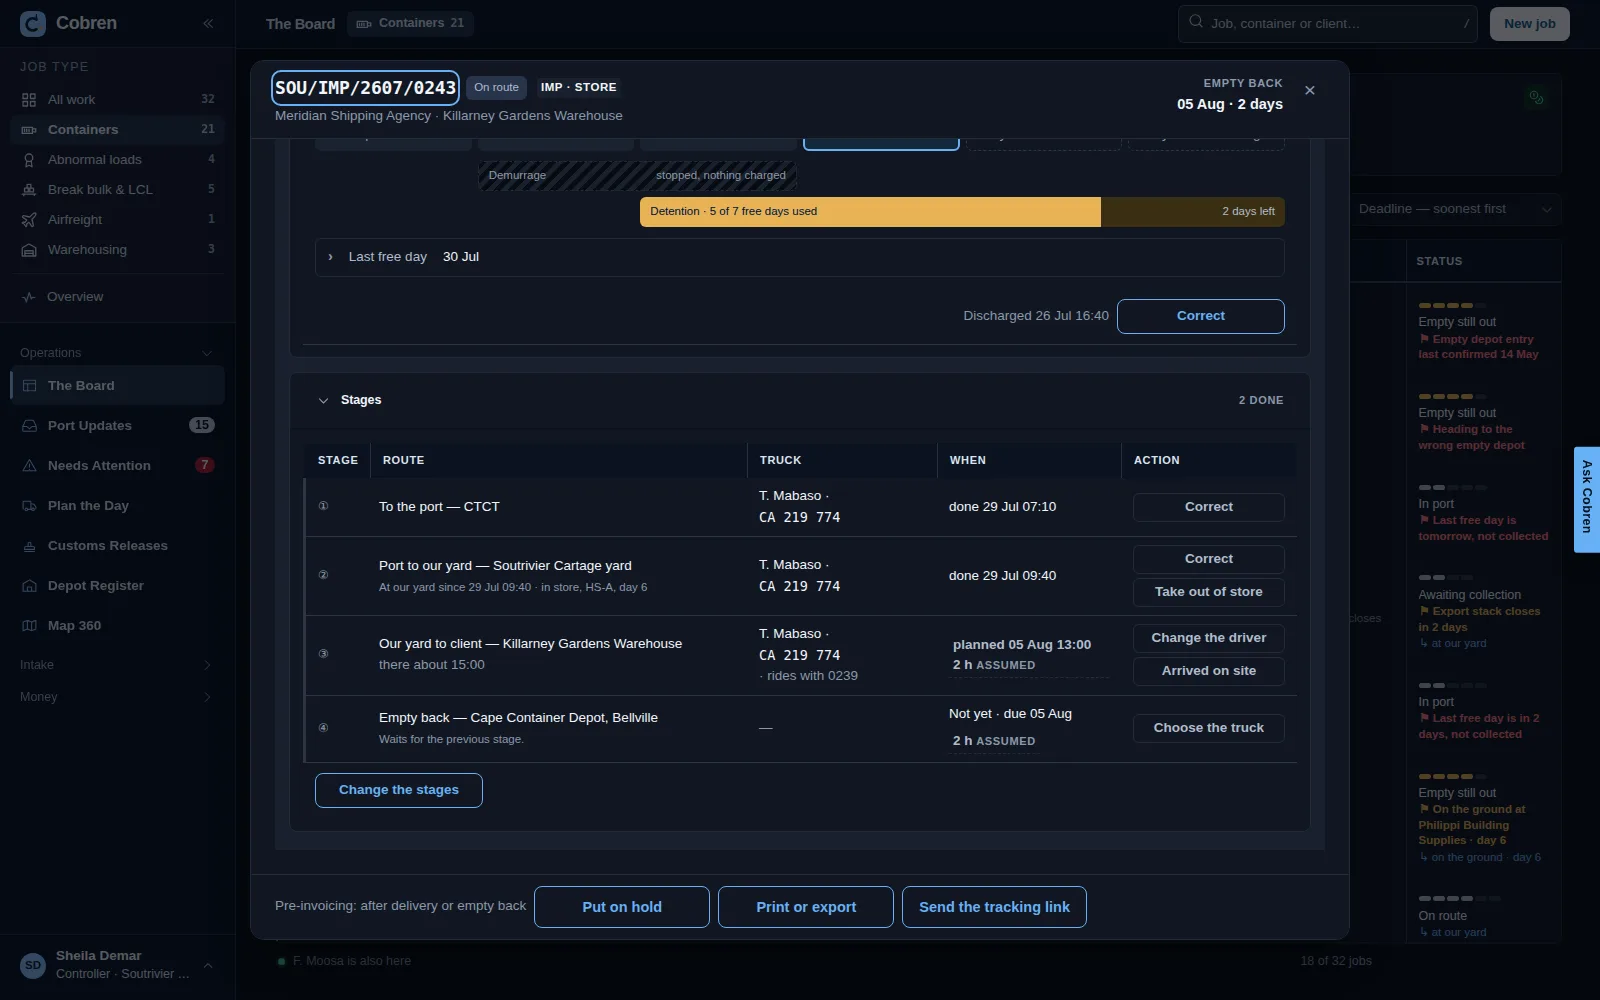Open the Deadline soonest first sort dropdown
The height and width of the screenshot is (1000, 1600).
pyautogui.click(x=1454, y=209)
